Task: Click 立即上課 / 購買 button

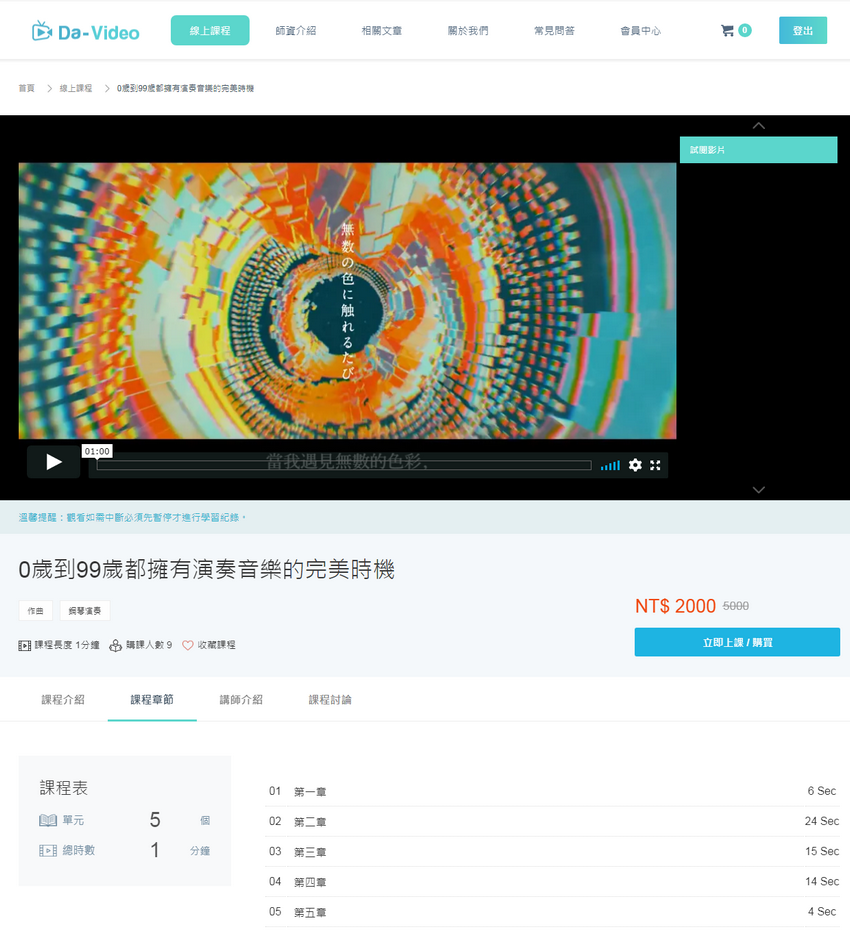Action: point(737,642)
